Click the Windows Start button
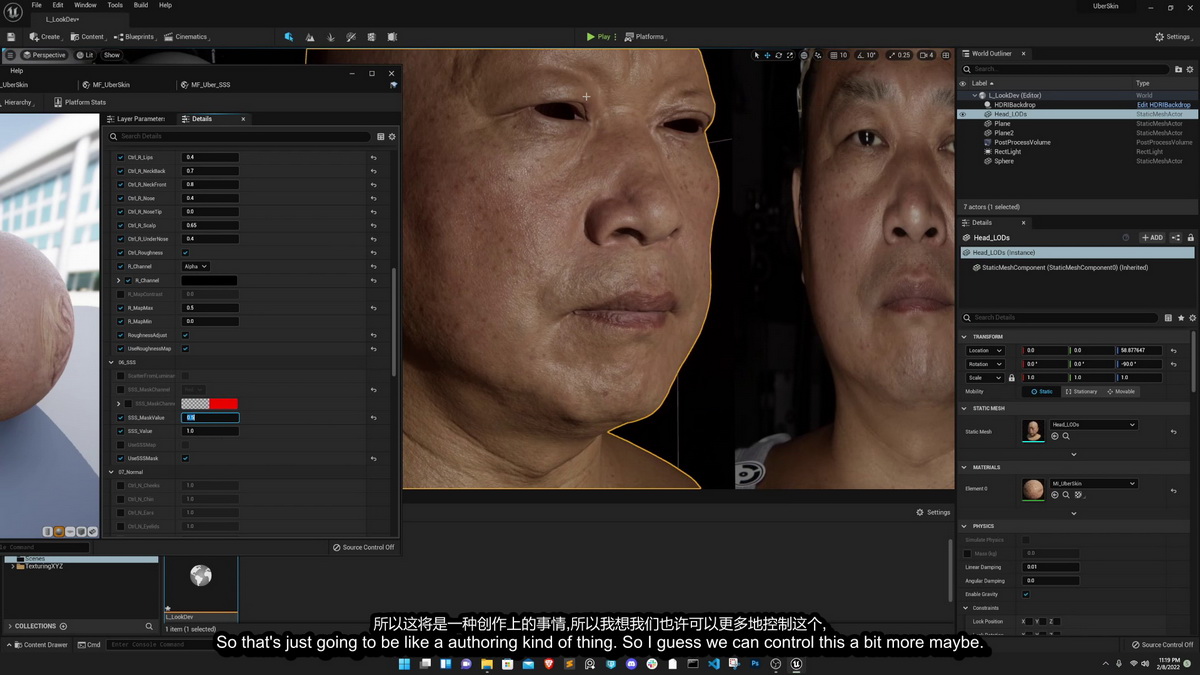This screenshot has width=1200, height=675. click(x=405, y=664)
